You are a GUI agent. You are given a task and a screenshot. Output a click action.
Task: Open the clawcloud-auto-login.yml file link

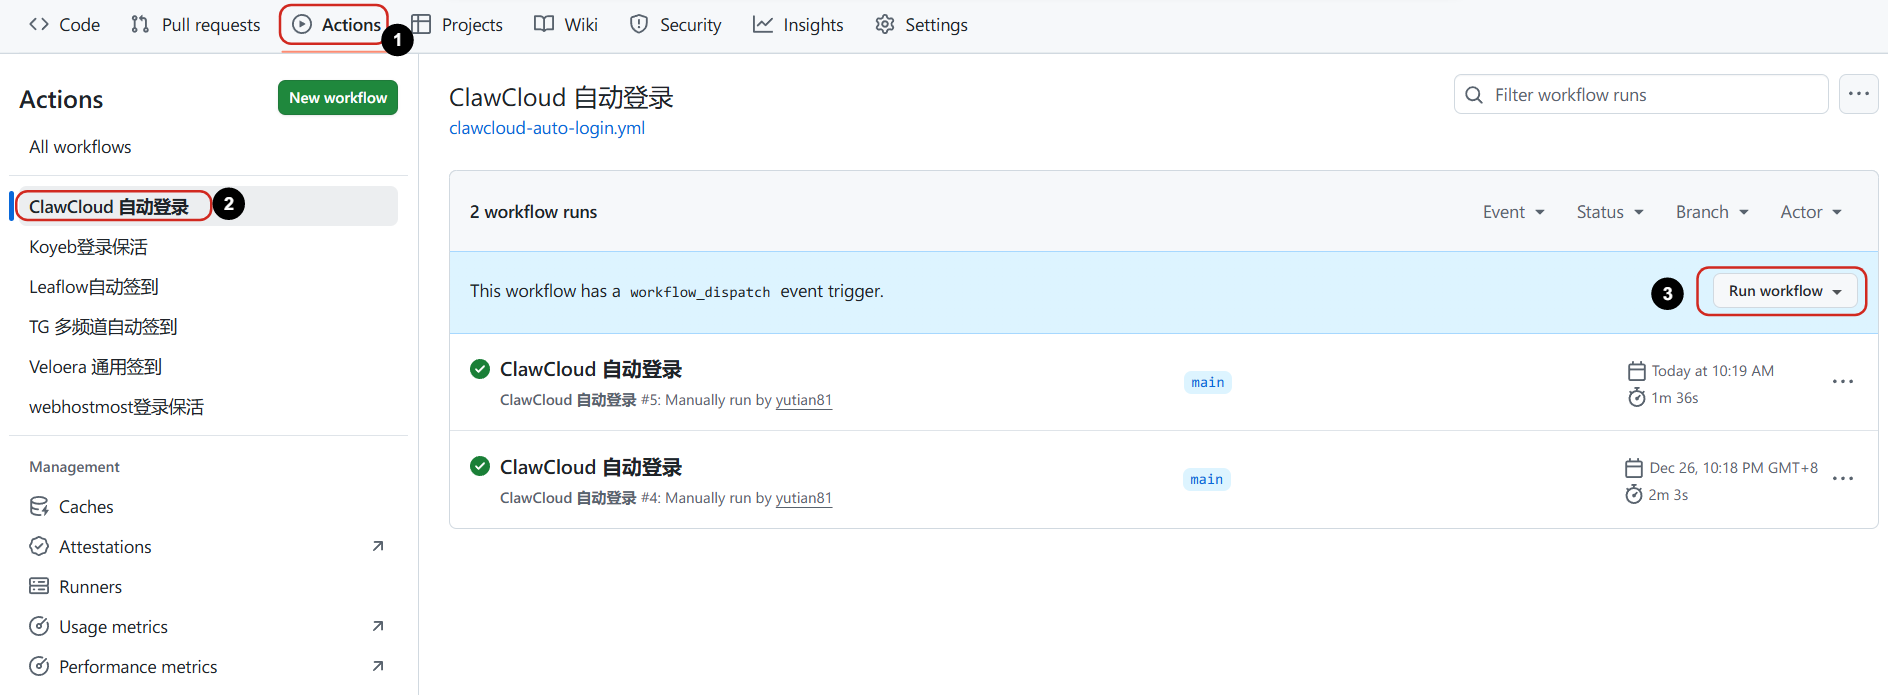547,128
